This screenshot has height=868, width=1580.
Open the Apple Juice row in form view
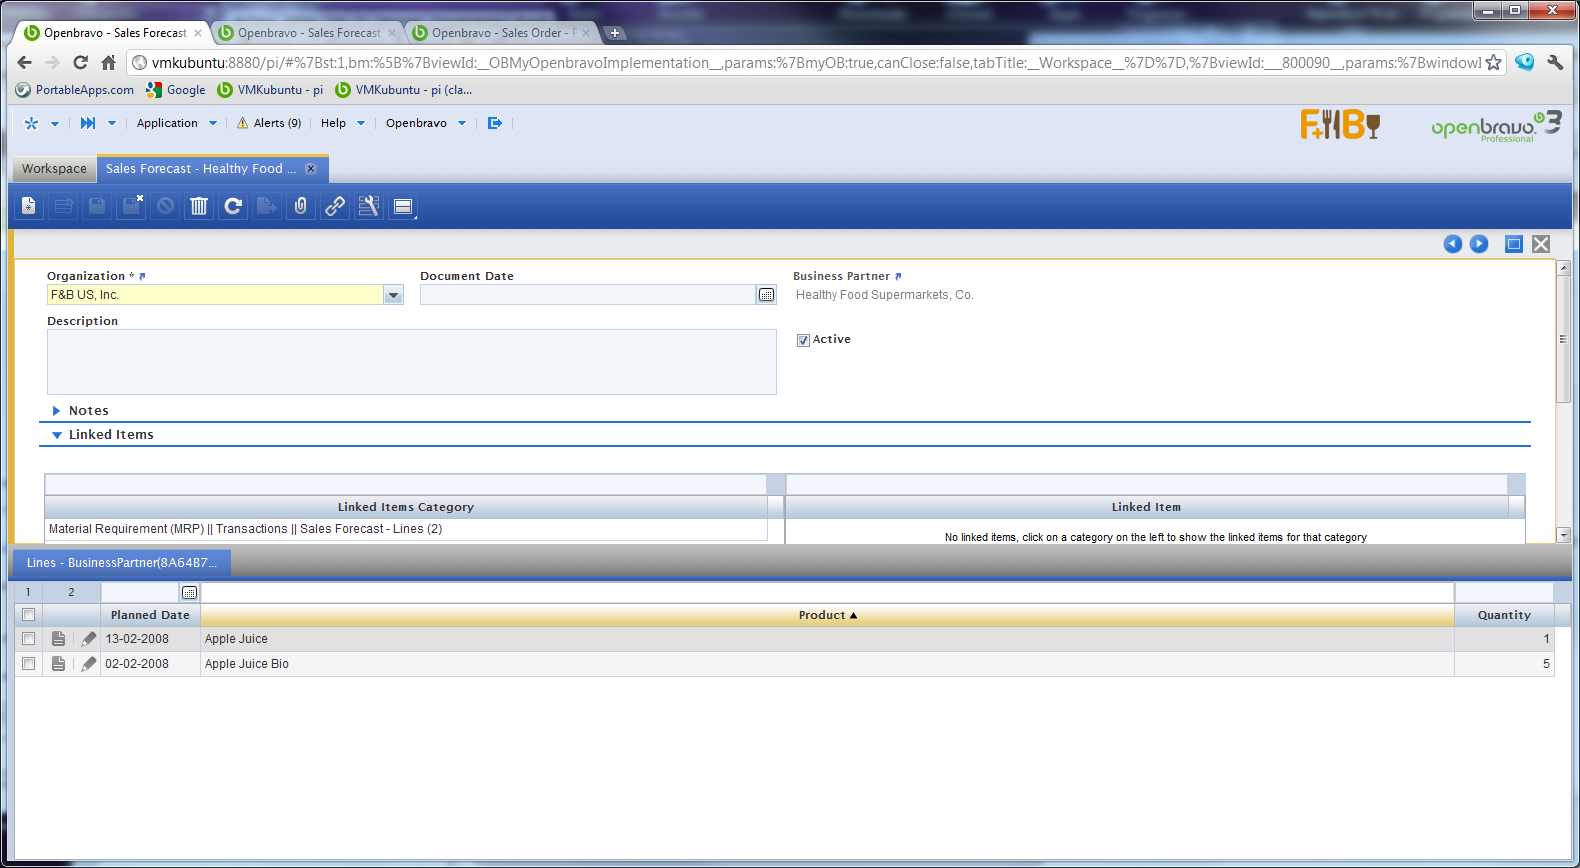(59, 639)
